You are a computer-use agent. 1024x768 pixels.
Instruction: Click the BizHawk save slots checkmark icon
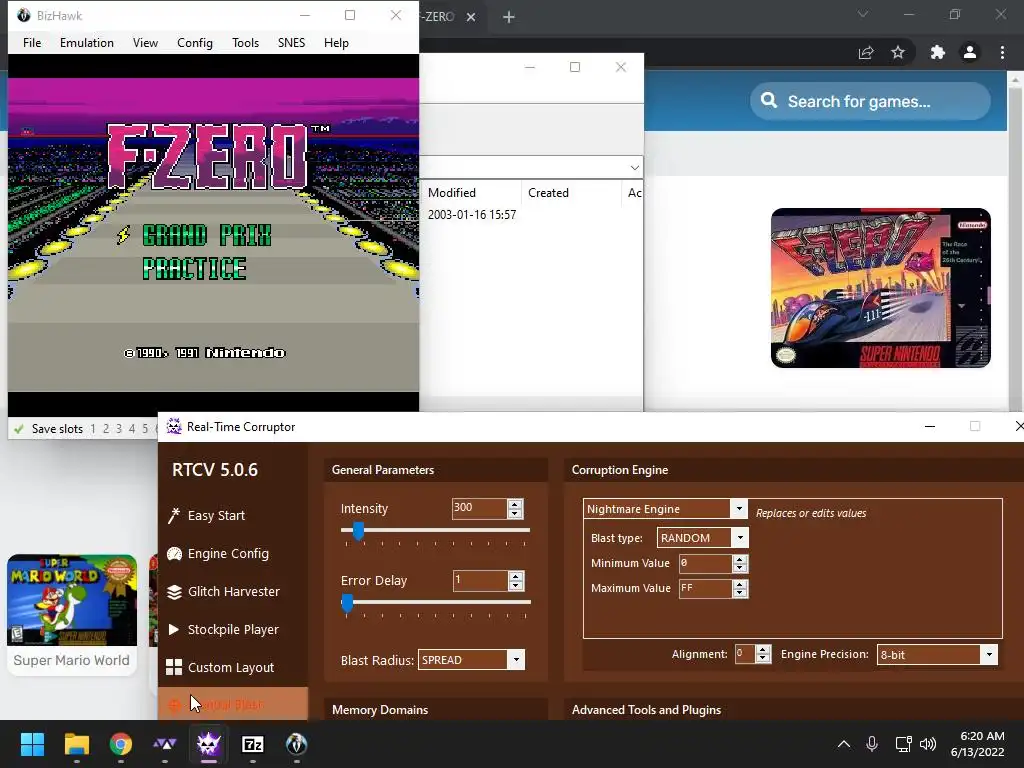(x=18, y=429)
